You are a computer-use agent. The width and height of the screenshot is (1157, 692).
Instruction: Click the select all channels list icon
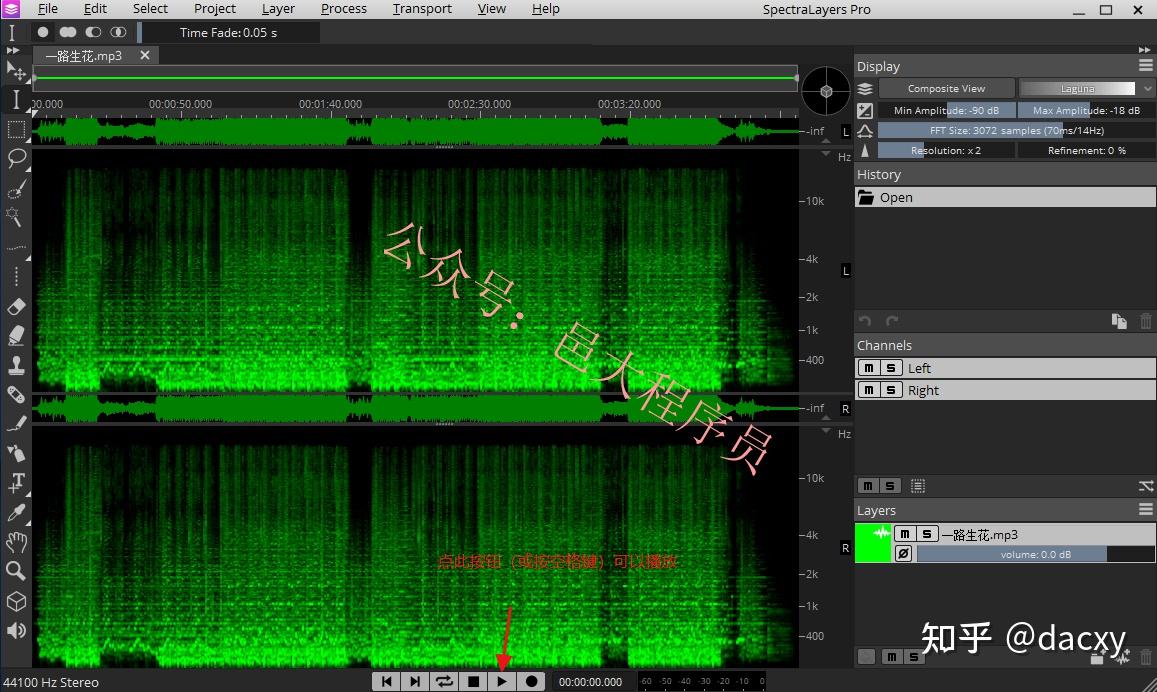pyautogui.click(x=917, y=485)
